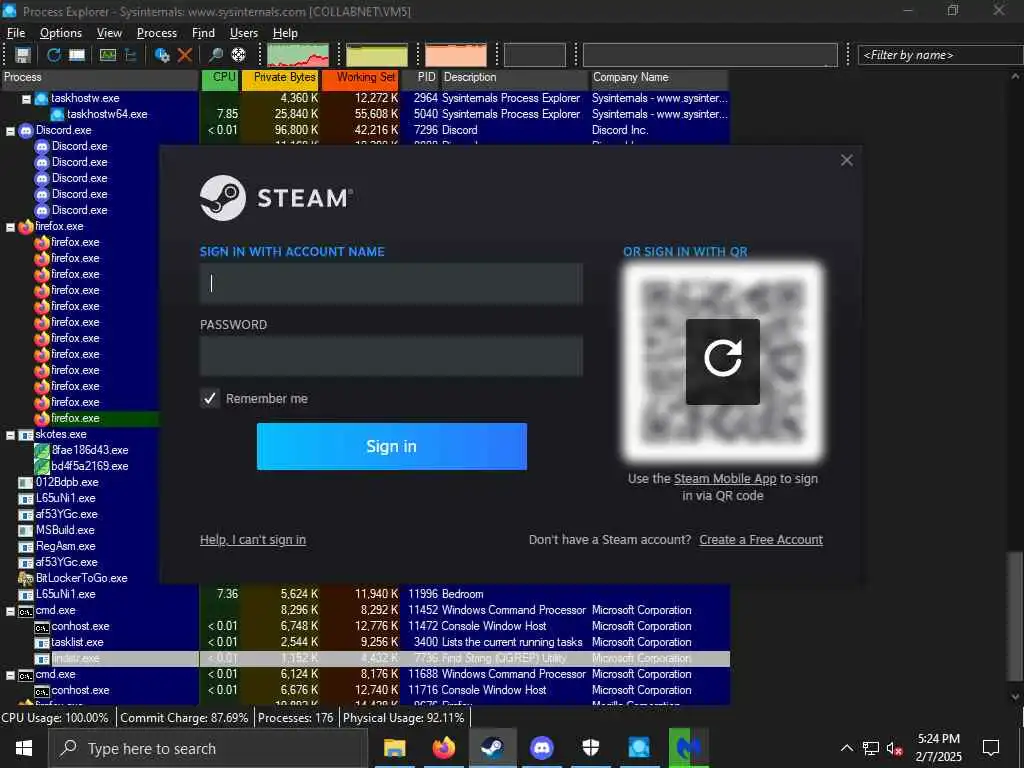
Task: Sort by the Company Name column header
Action: [x=658, y=77]
